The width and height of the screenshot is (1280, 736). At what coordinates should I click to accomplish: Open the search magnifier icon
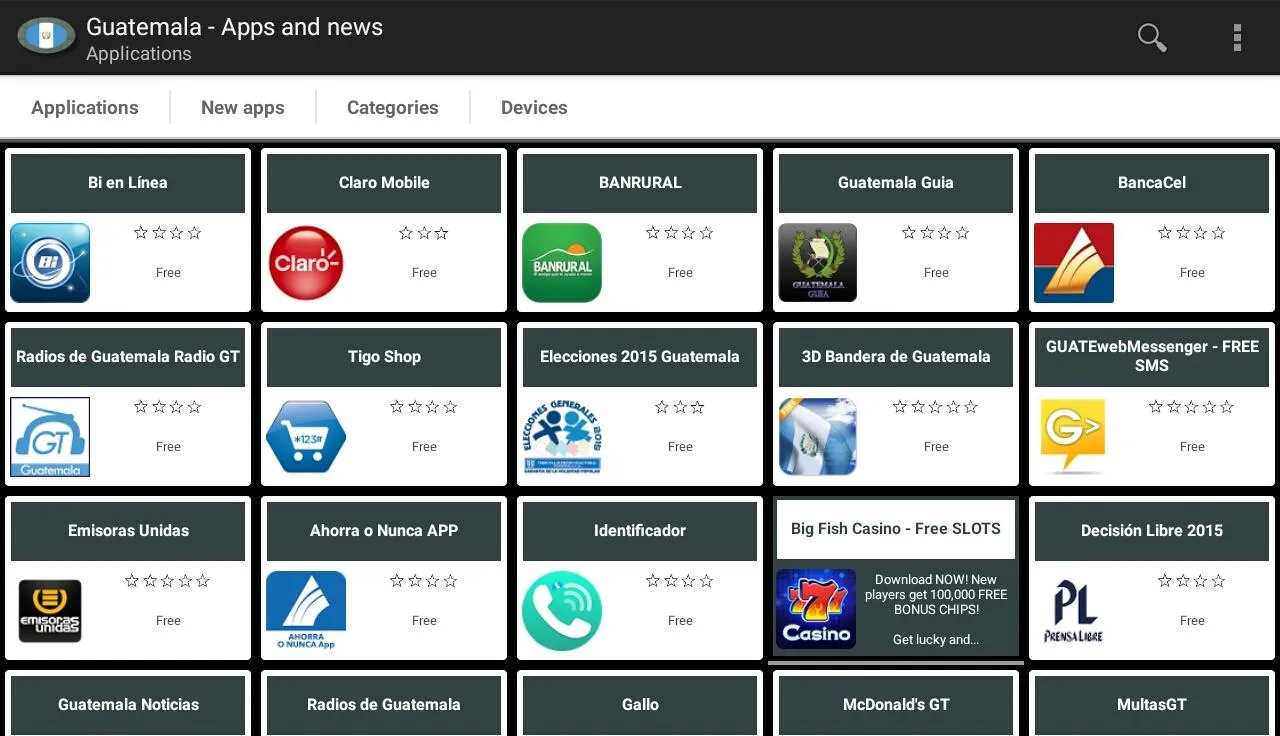tap(1152, 38)
